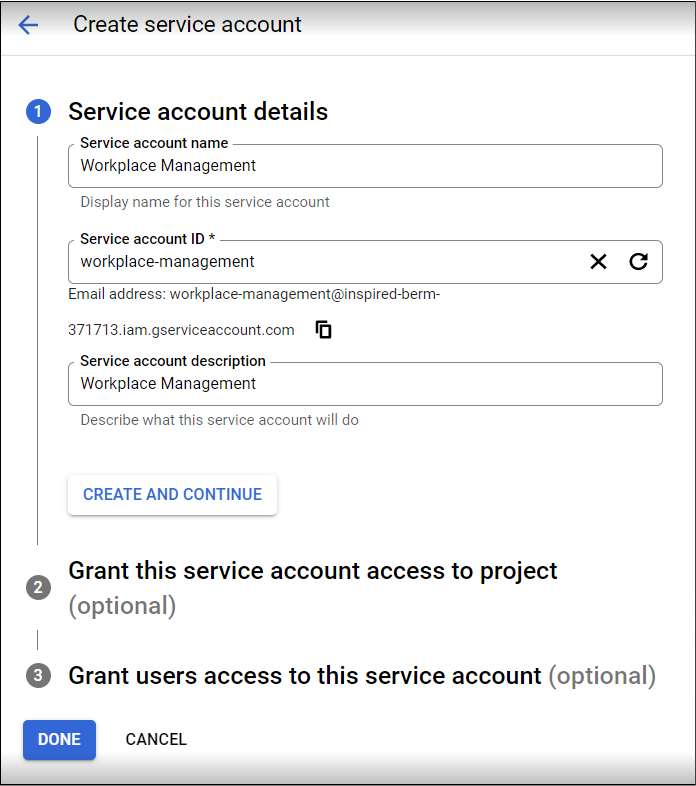This screenshot has height=786, width=696.
Task: Select the Create service account page title
Action: click(x=187, y=25)
